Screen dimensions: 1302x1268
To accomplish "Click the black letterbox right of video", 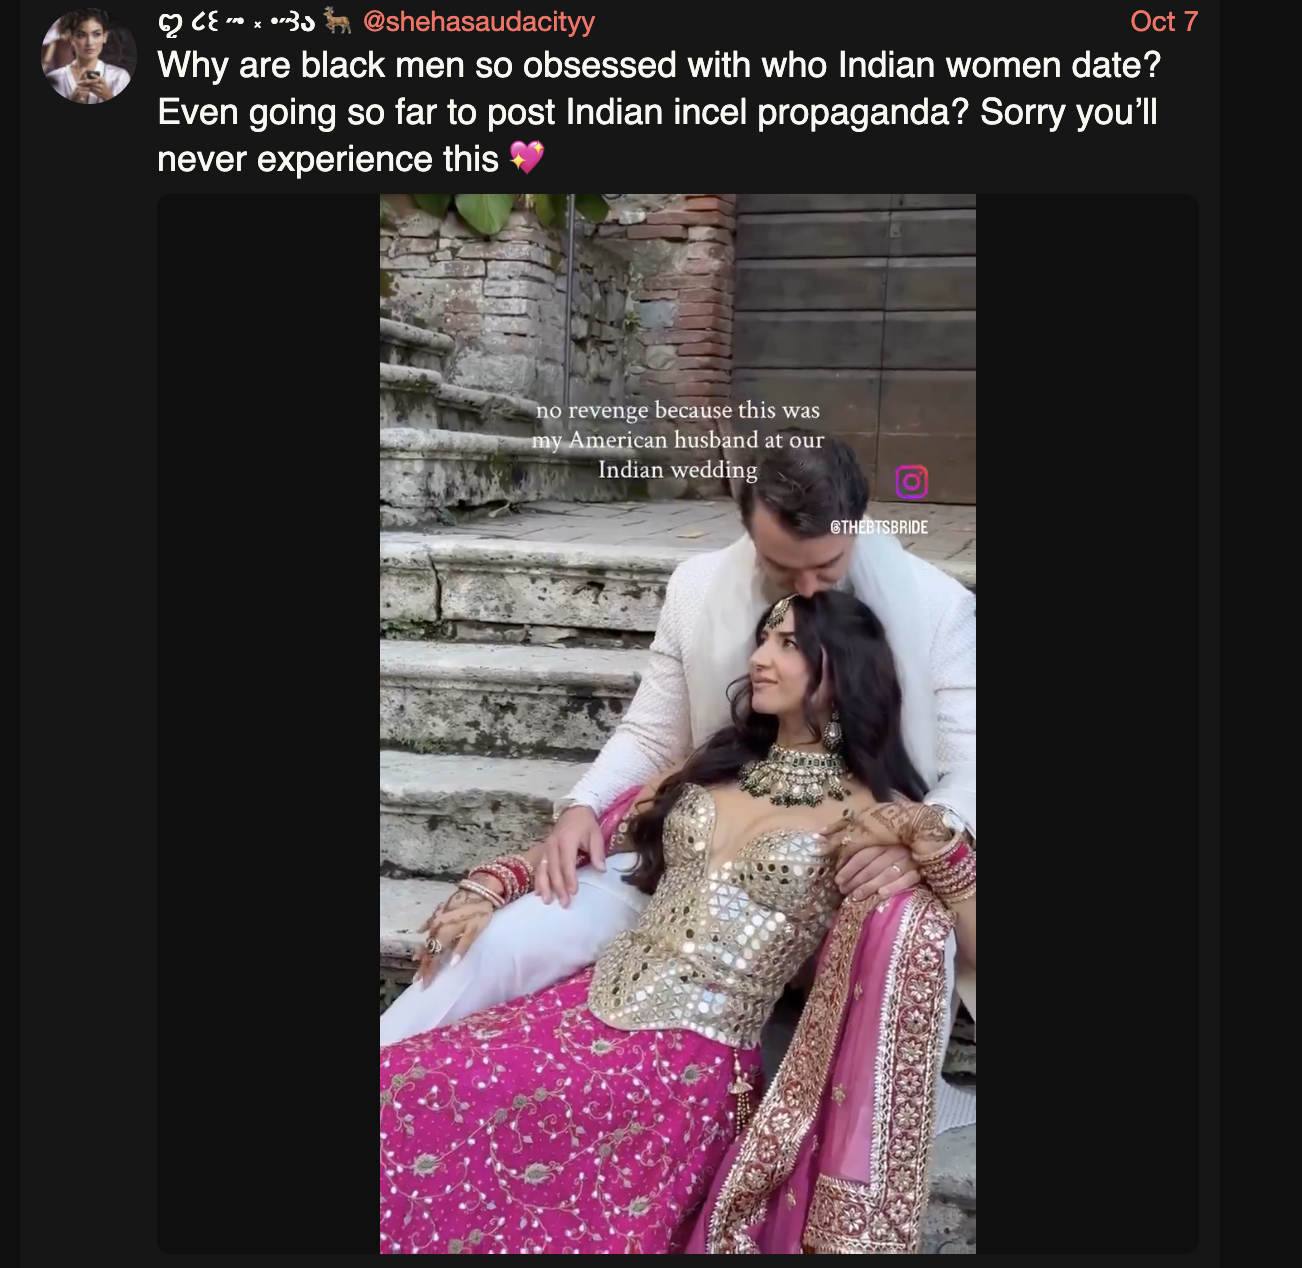I will coord(1087,724).
